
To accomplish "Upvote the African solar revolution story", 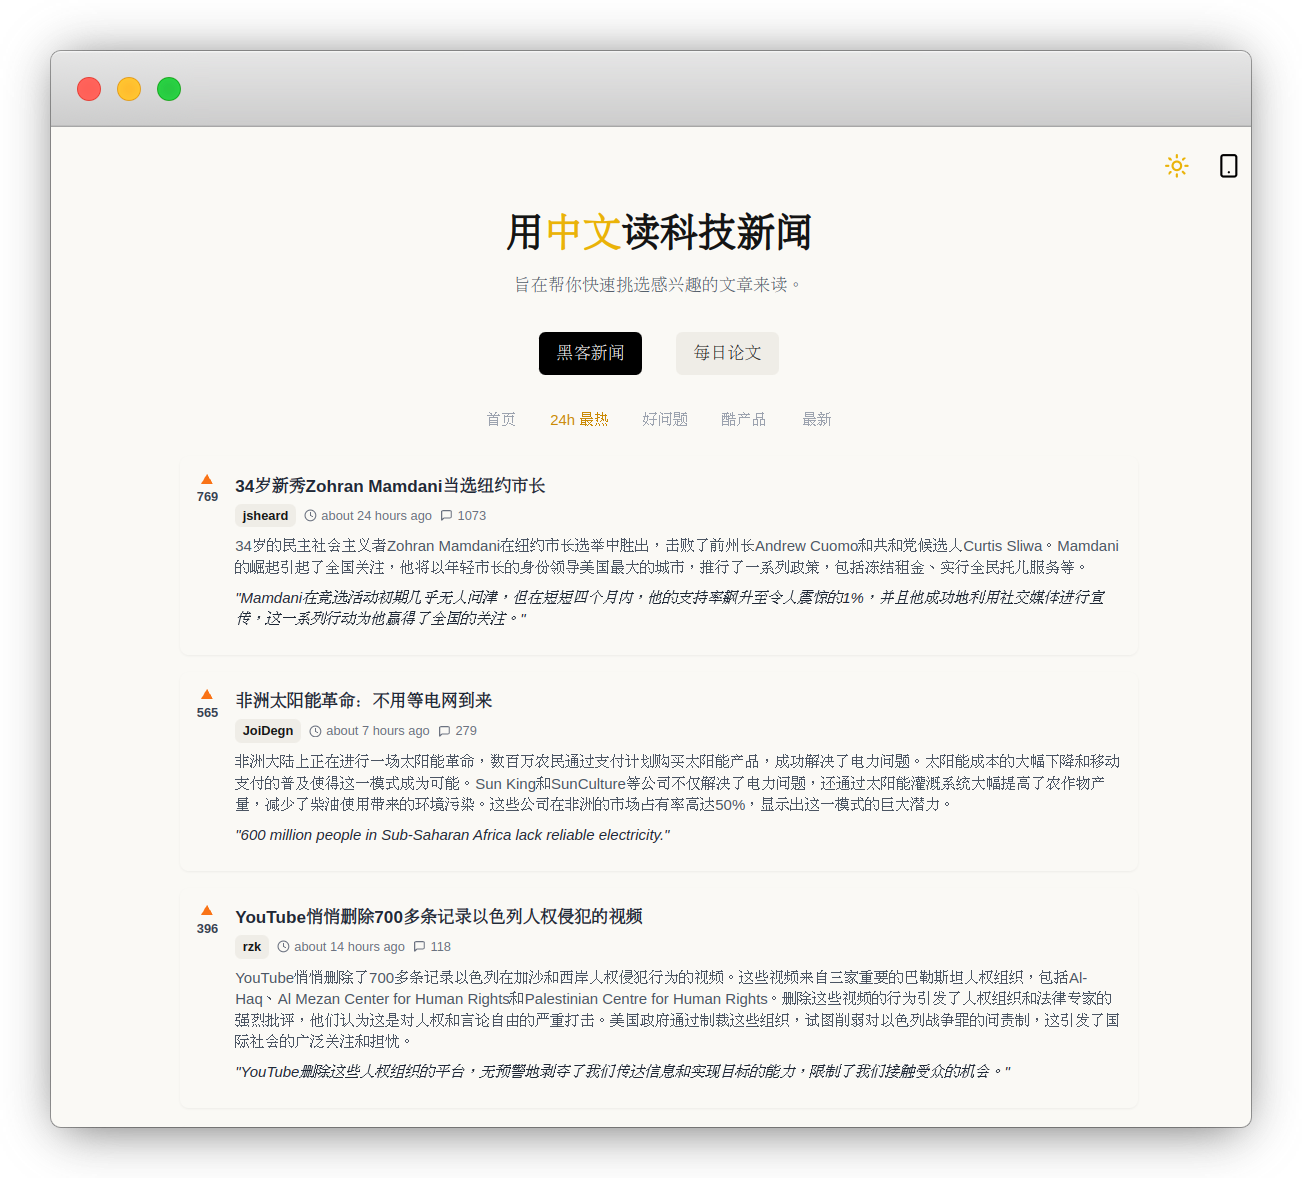I will tap(207, 695).
